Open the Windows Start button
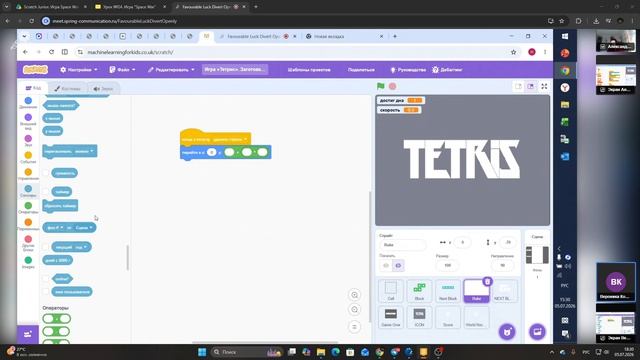This screenshot has width=640, height=360. click(202, 352)
